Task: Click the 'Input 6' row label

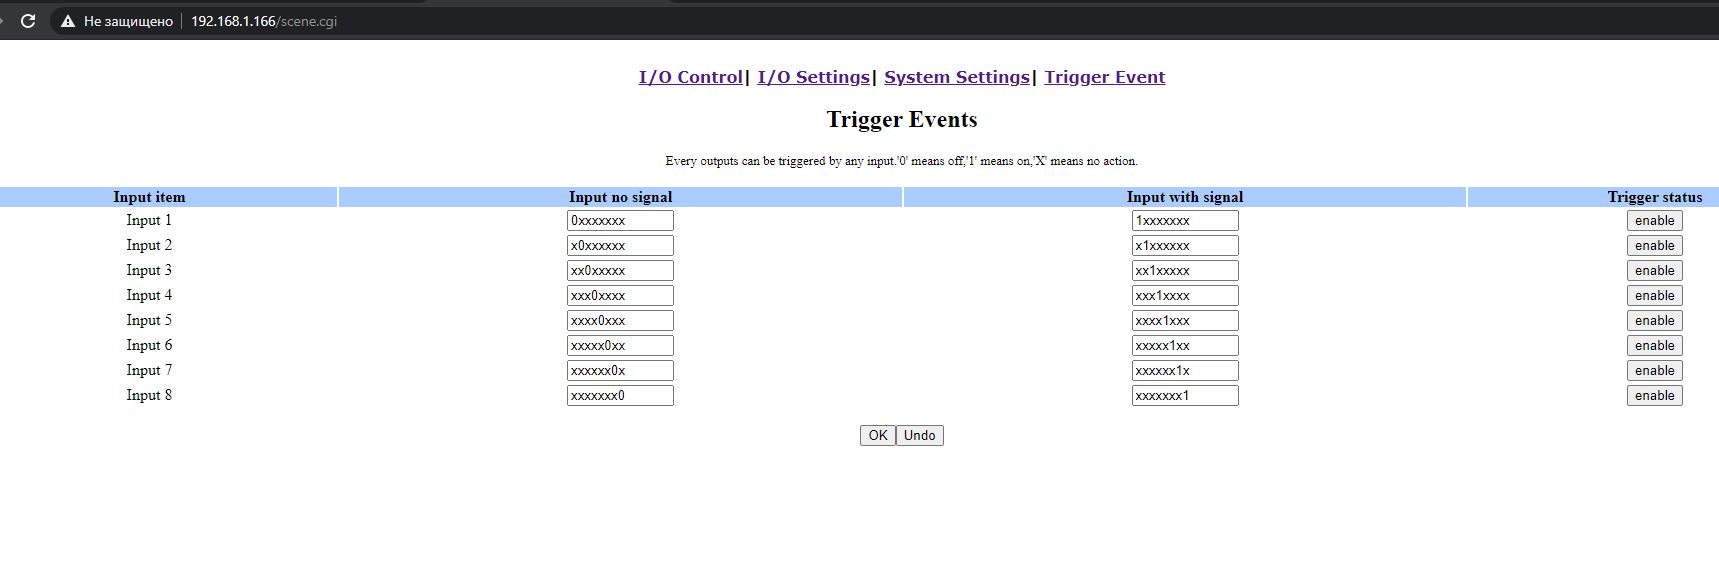Action: coord(149,345)
